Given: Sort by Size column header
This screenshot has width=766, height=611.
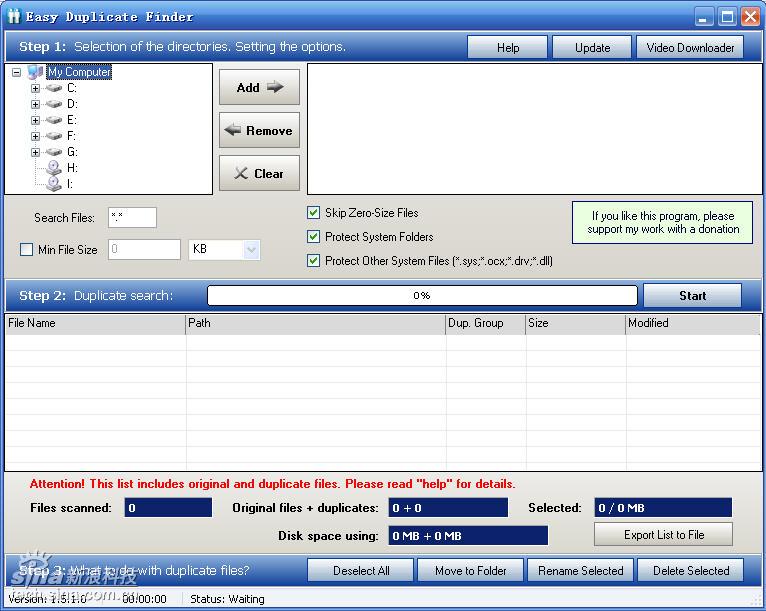Looking at the screenshot, I should click(575, 323).
